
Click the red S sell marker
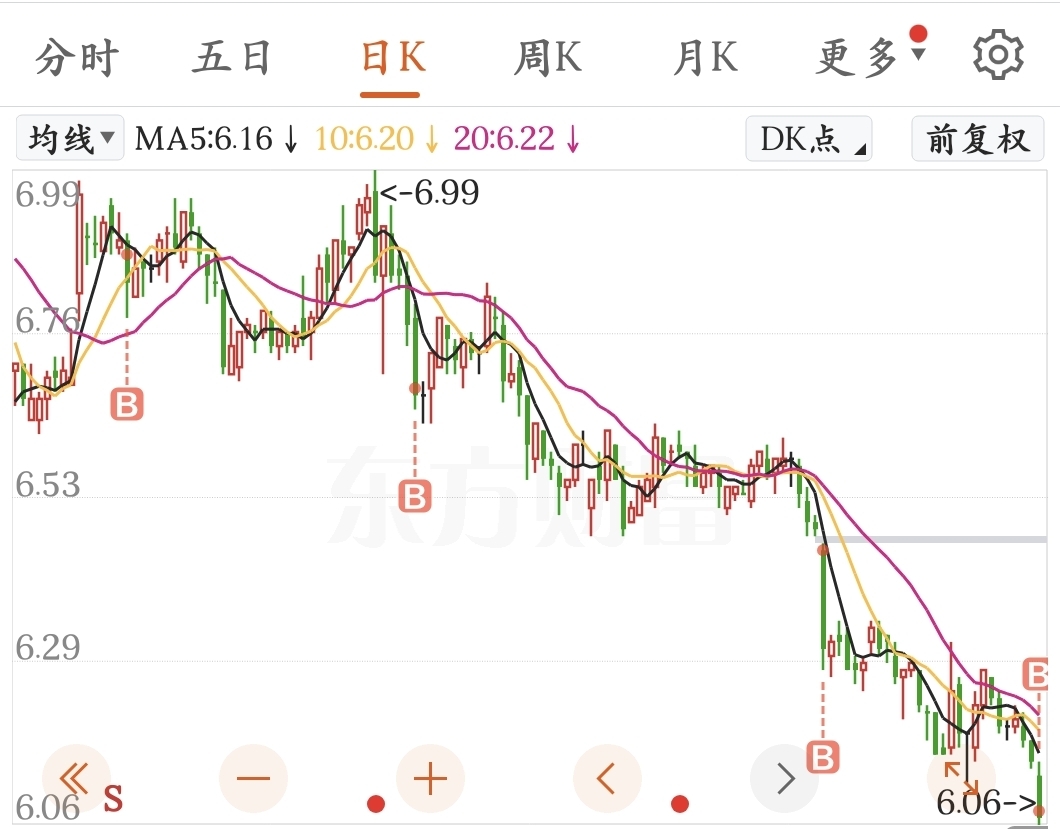click(x=113, y=799)
